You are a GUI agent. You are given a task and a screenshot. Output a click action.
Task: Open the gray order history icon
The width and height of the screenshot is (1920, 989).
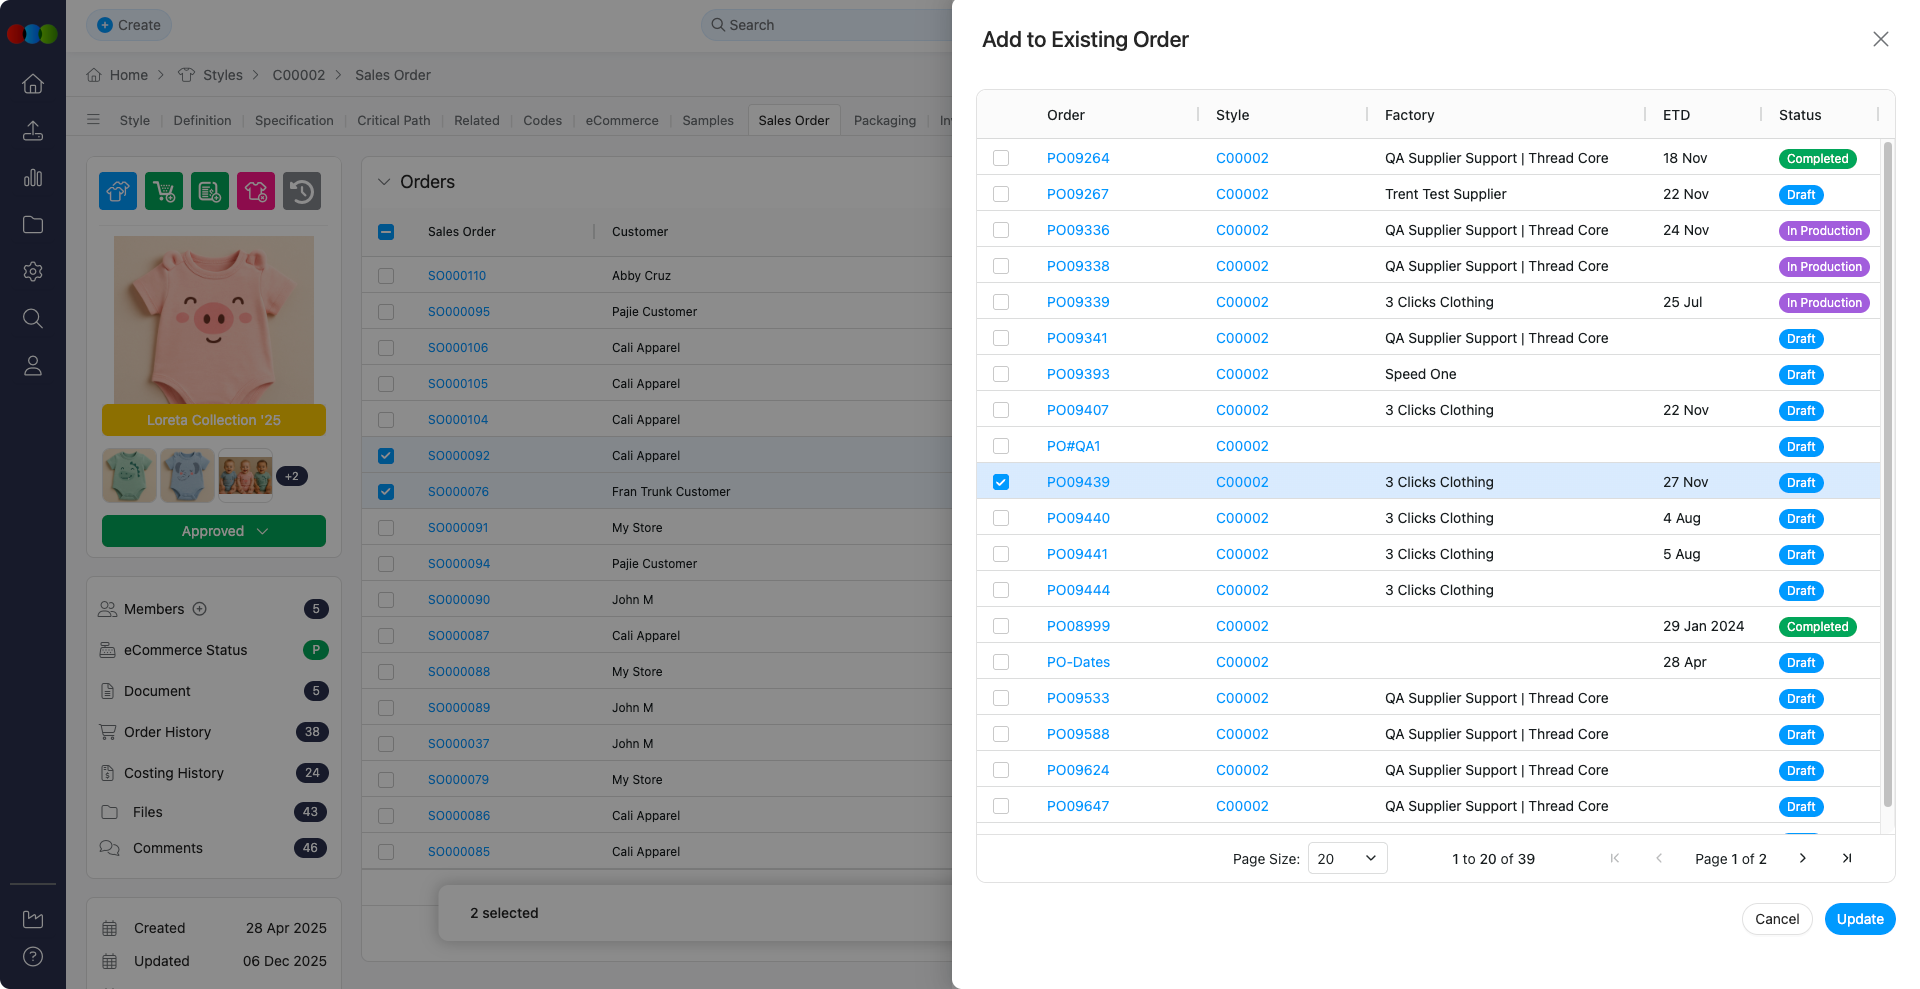coord(302,190)
